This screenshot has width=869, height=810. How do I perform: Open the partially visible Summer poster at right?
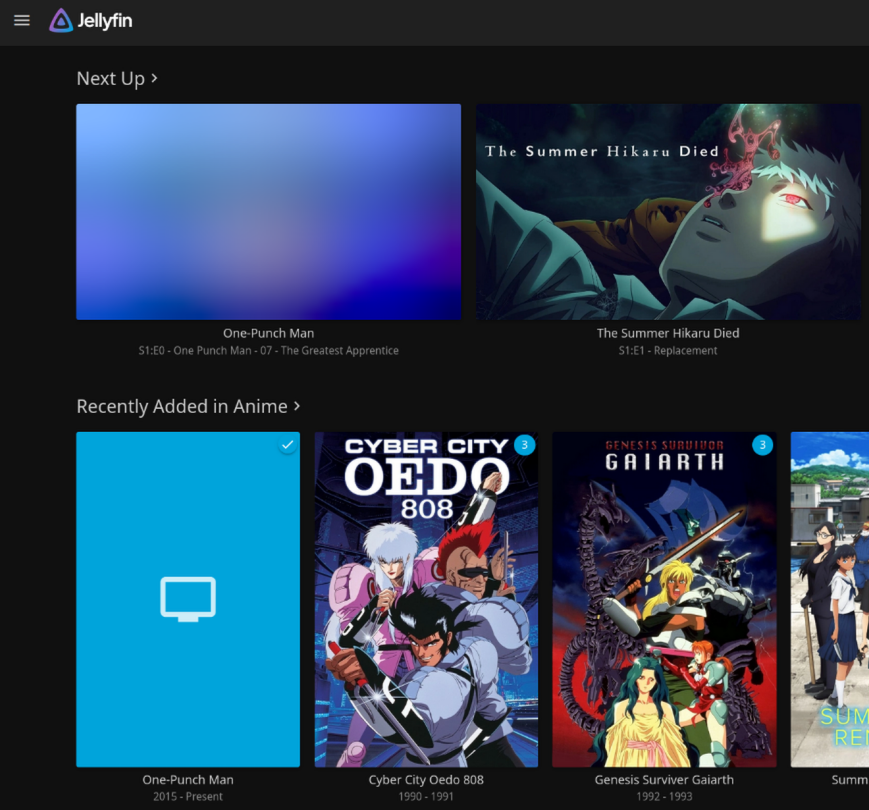(x=830, y=599)
